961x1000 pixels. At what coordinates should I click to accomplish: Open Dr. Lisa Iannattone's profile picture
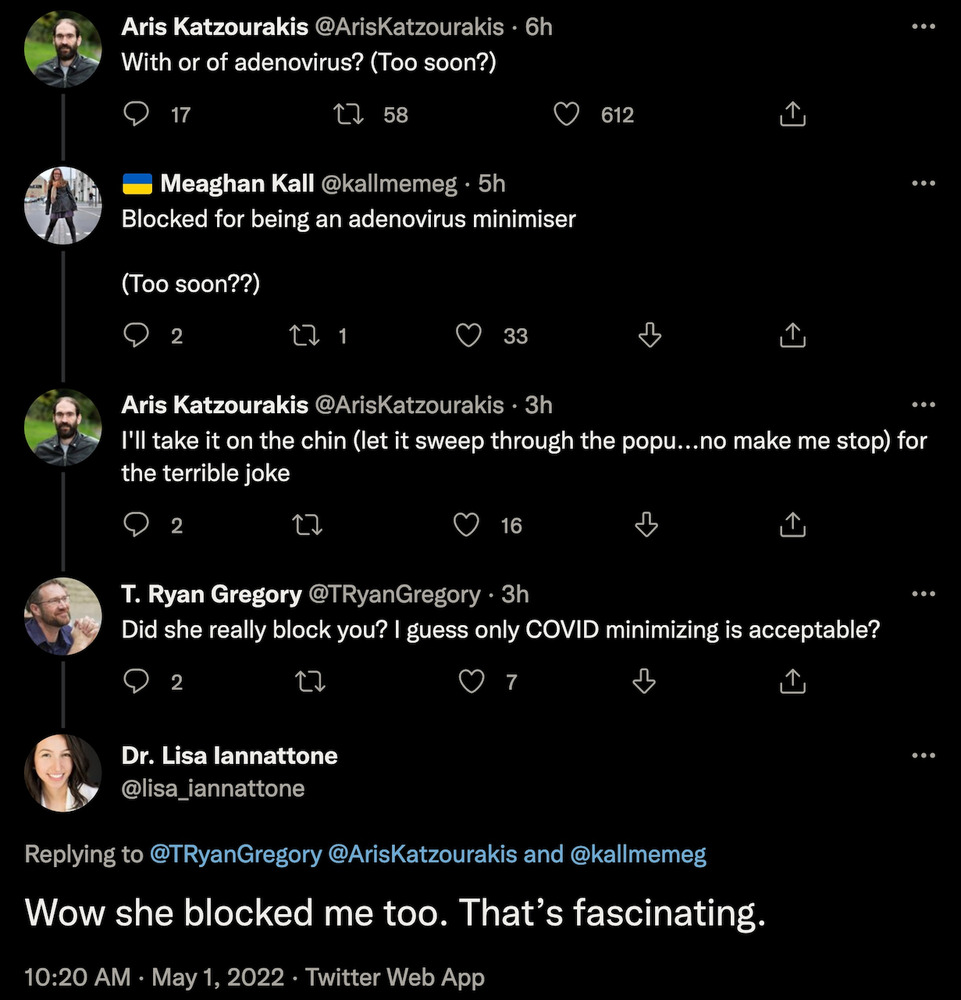point(62,772)
